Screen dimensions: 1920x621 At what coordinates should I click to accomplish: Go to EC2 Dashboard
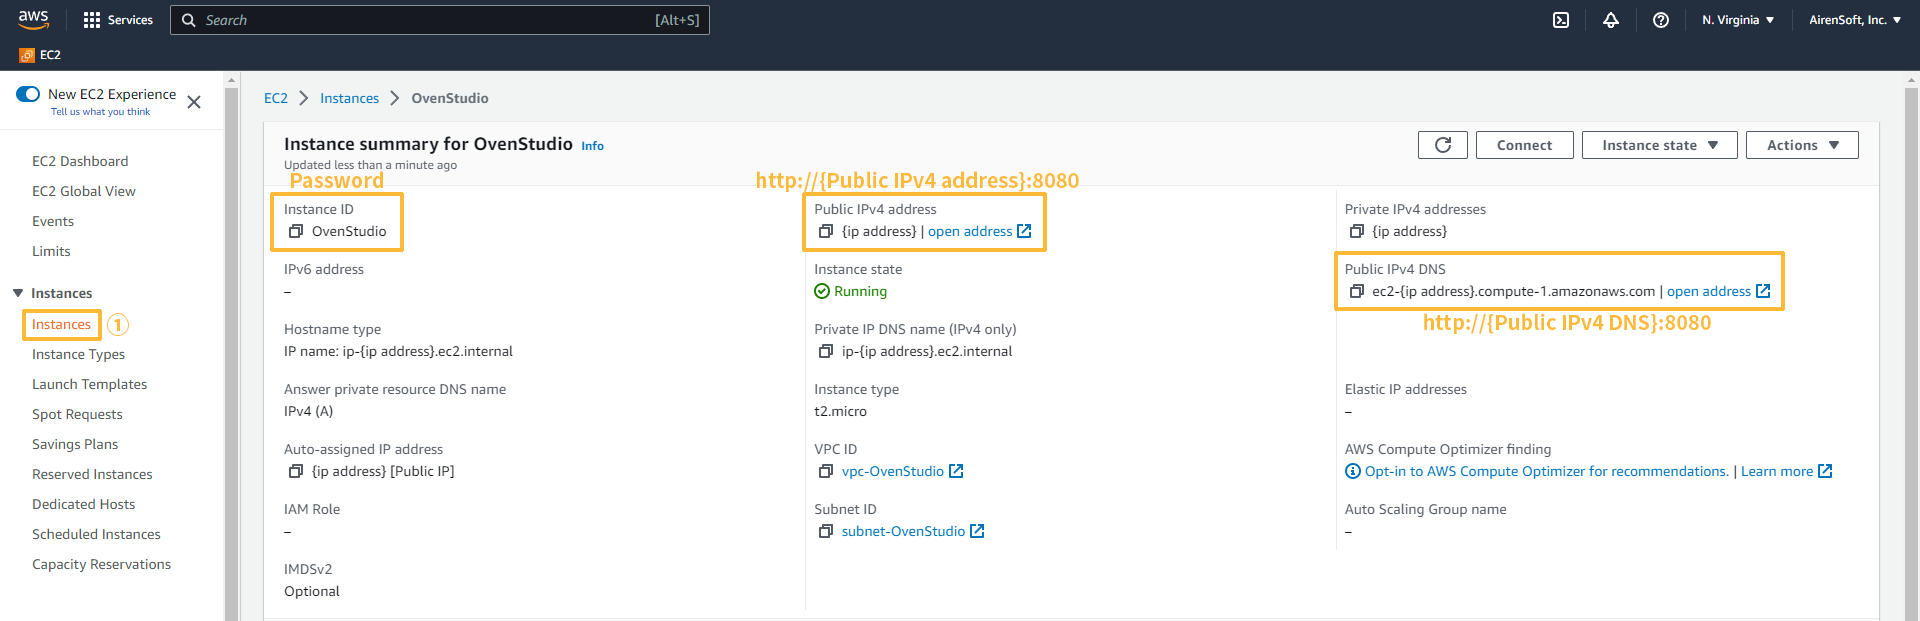click(80, 161)
